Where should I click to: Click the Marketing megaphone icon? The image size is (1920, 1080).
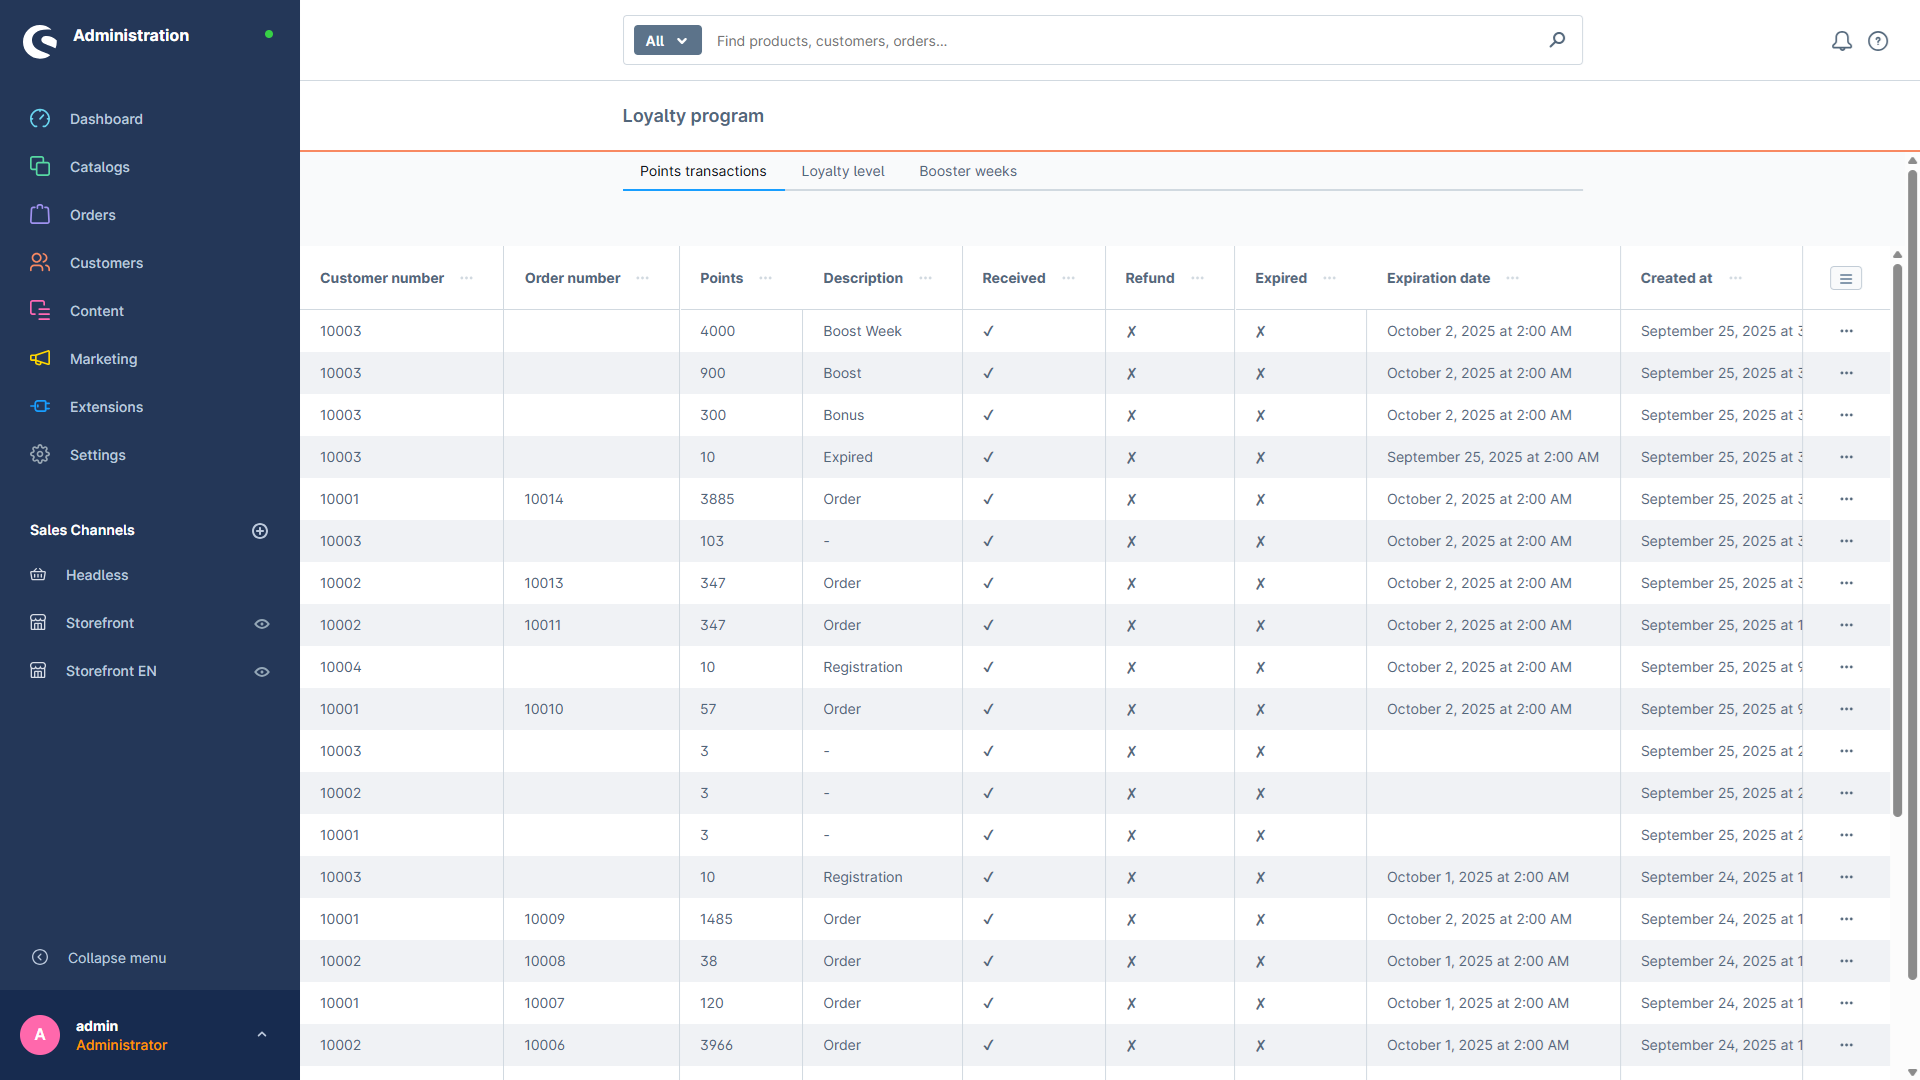40,359
